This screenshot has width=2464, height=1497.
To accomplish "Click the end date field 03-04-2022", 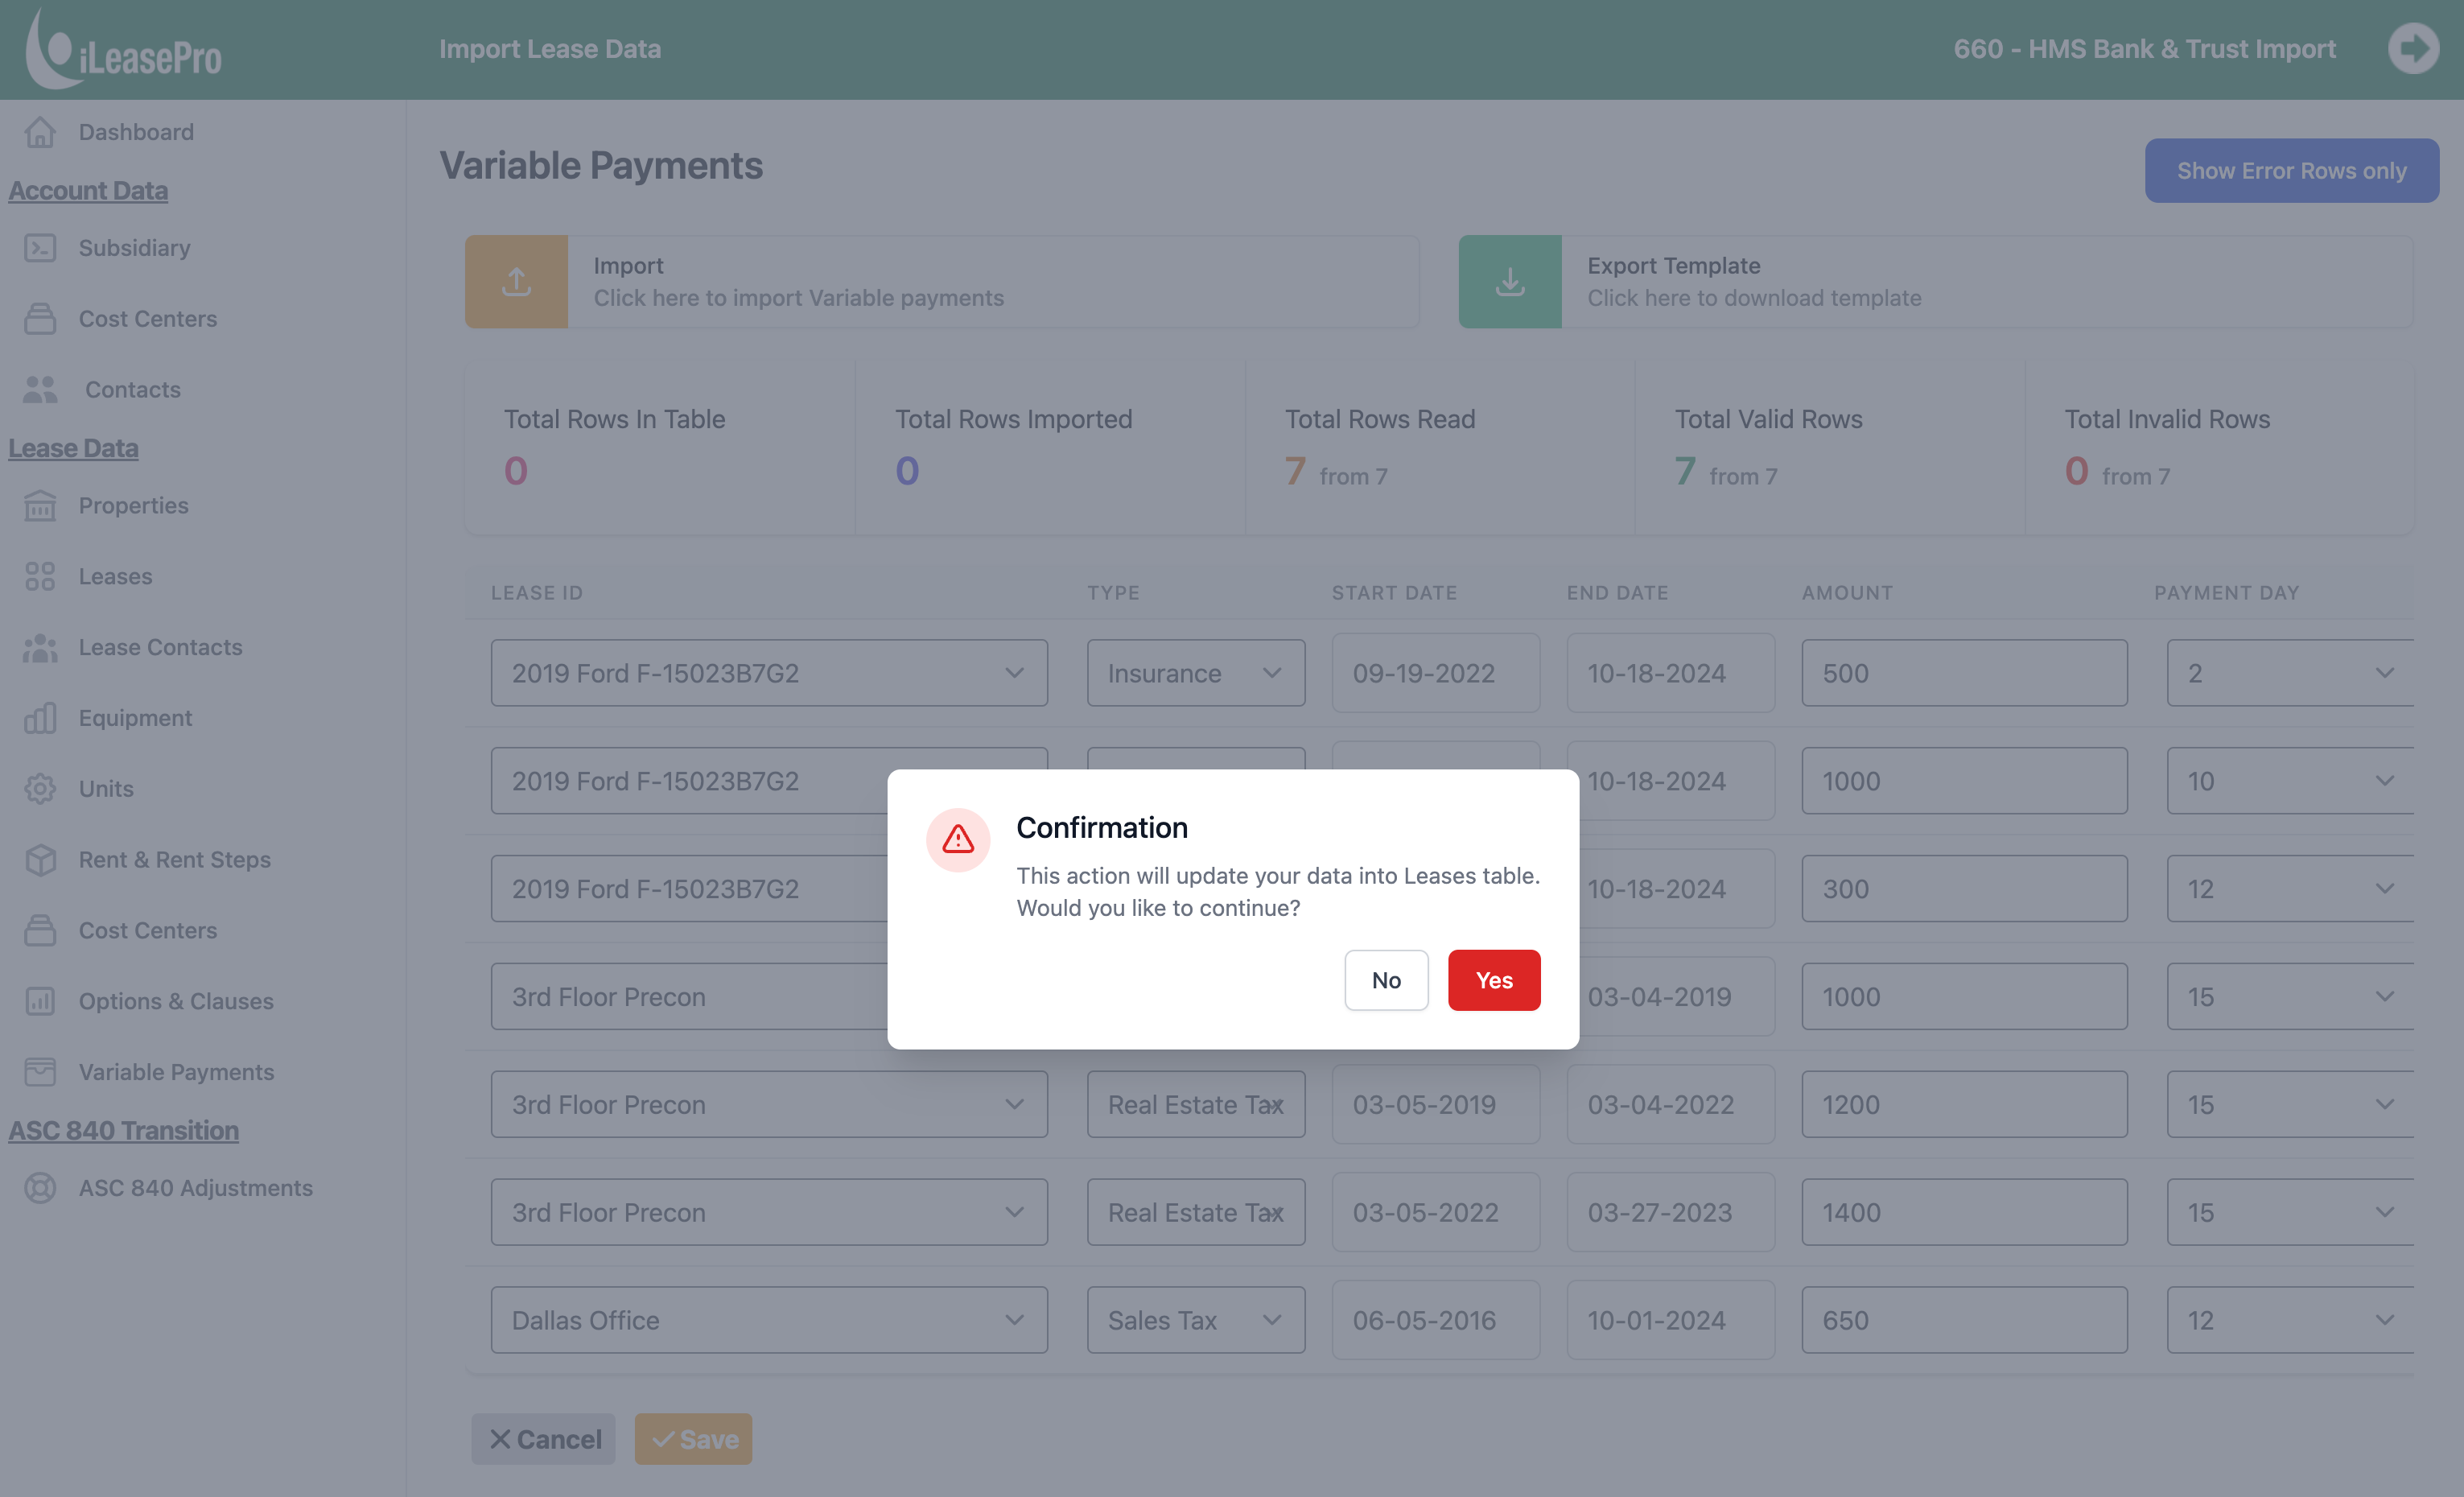I will tap(1670, 1104).
